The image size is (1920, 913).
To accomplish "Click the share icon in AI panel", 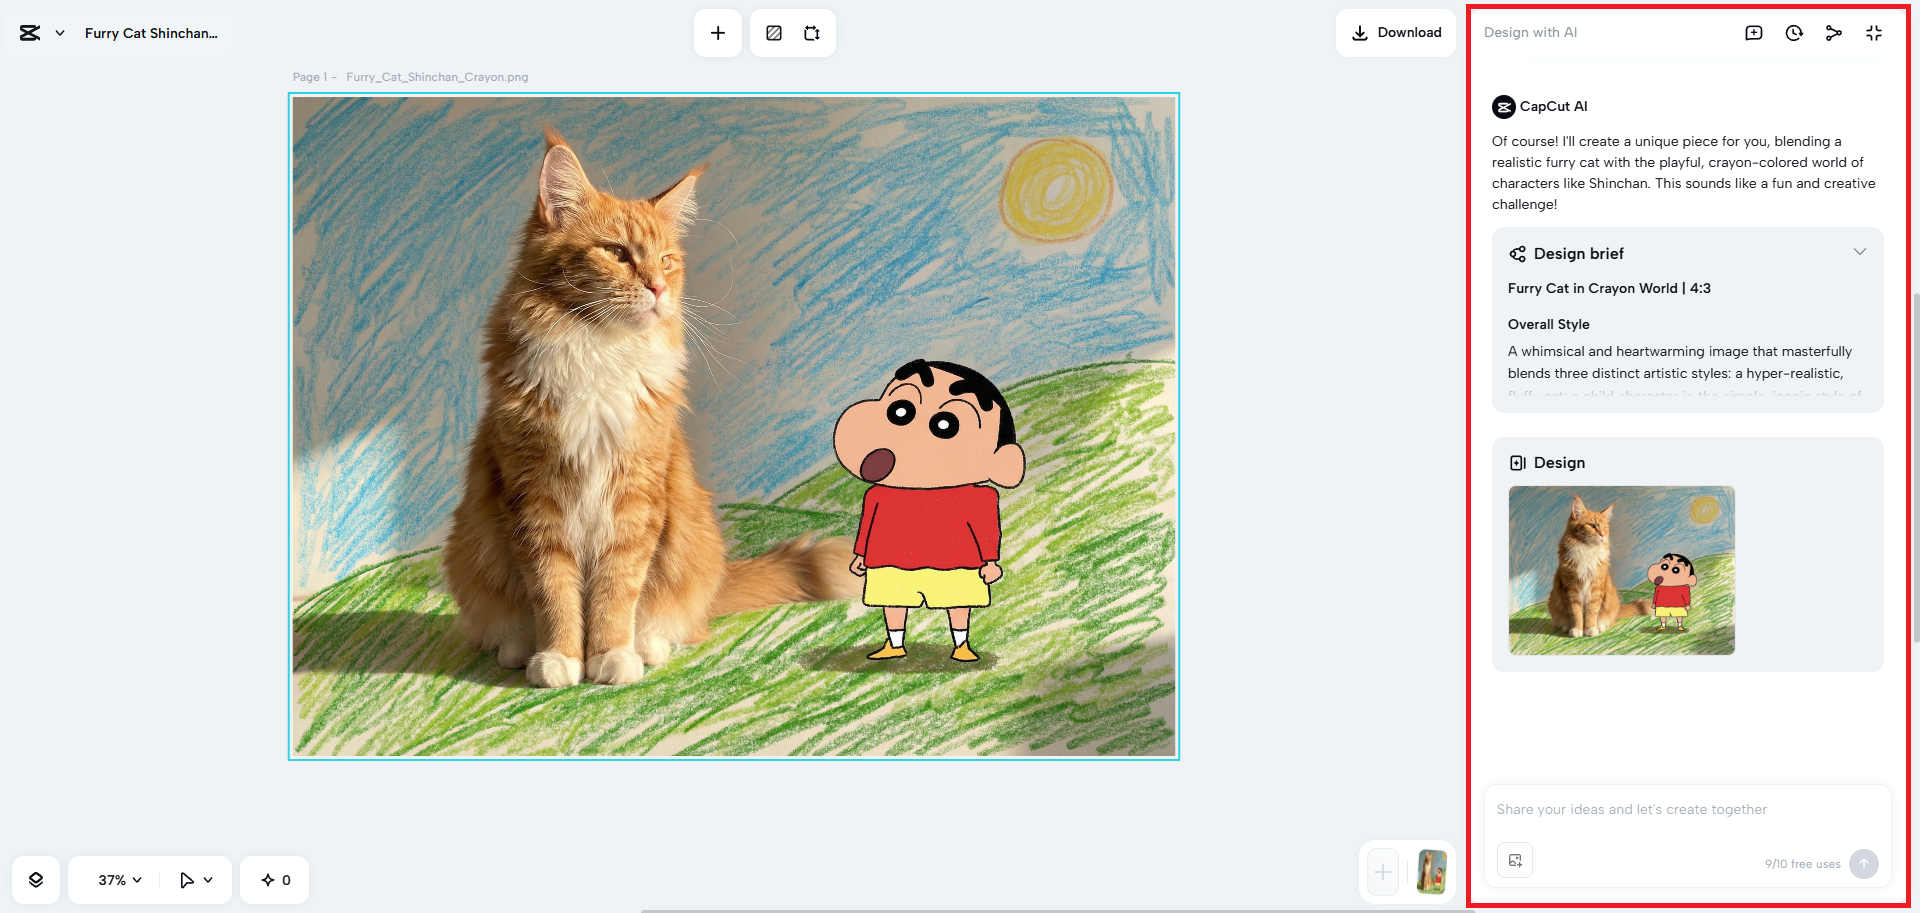I will (x=1834, y=33).
